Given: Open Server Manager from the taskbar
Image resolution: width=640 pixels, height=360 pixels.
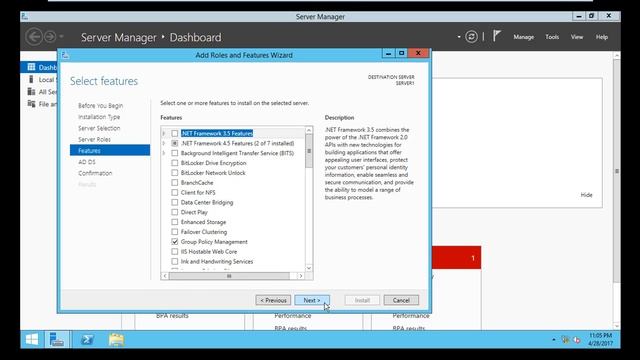Looking at the screenshot, I should pyautogui.click(x=56, y=340).
